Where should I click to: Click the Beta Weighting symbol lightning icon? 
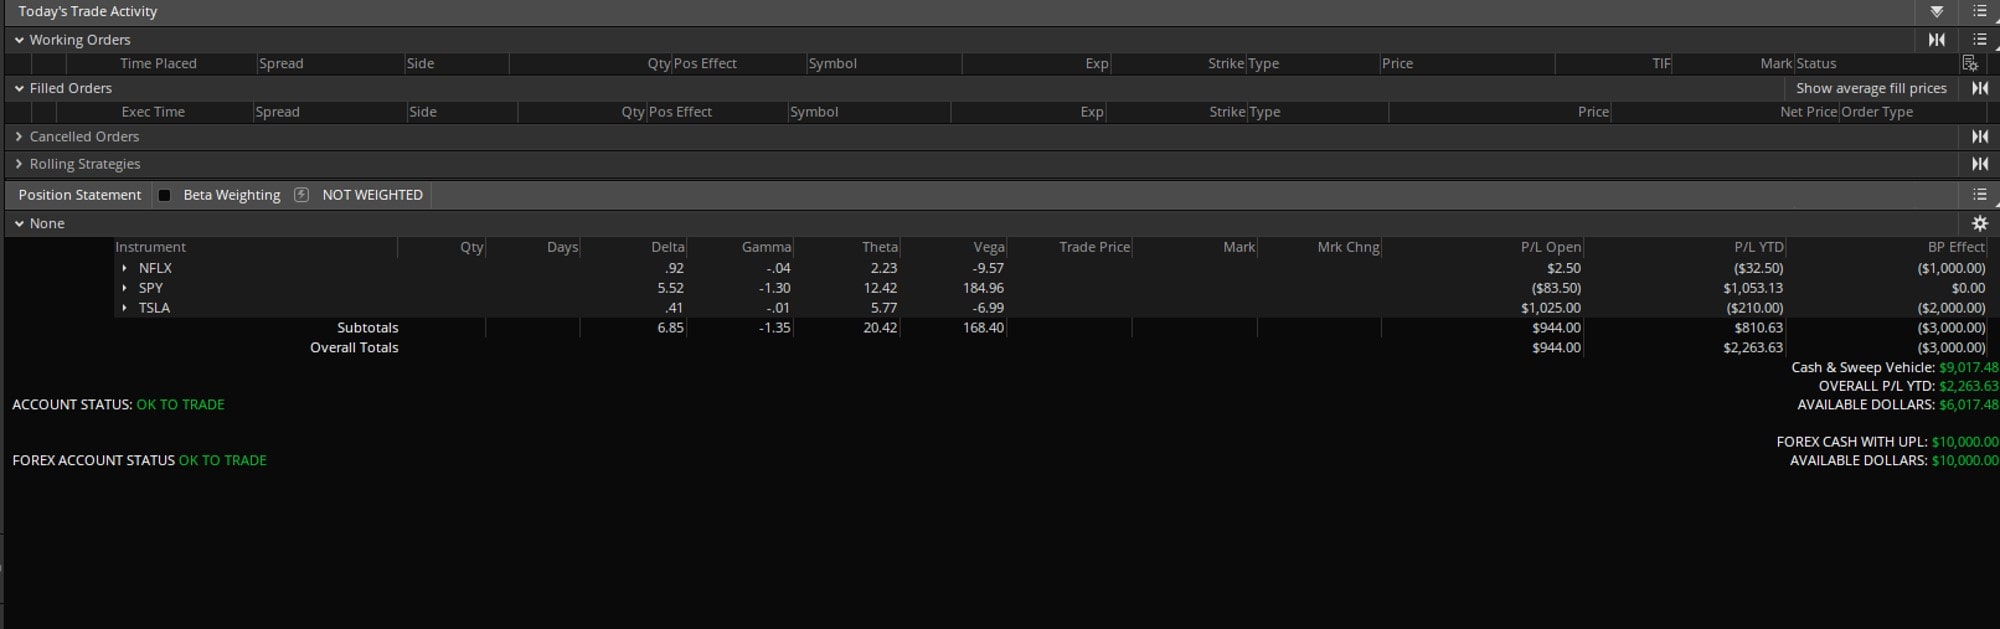pos(301,195)
